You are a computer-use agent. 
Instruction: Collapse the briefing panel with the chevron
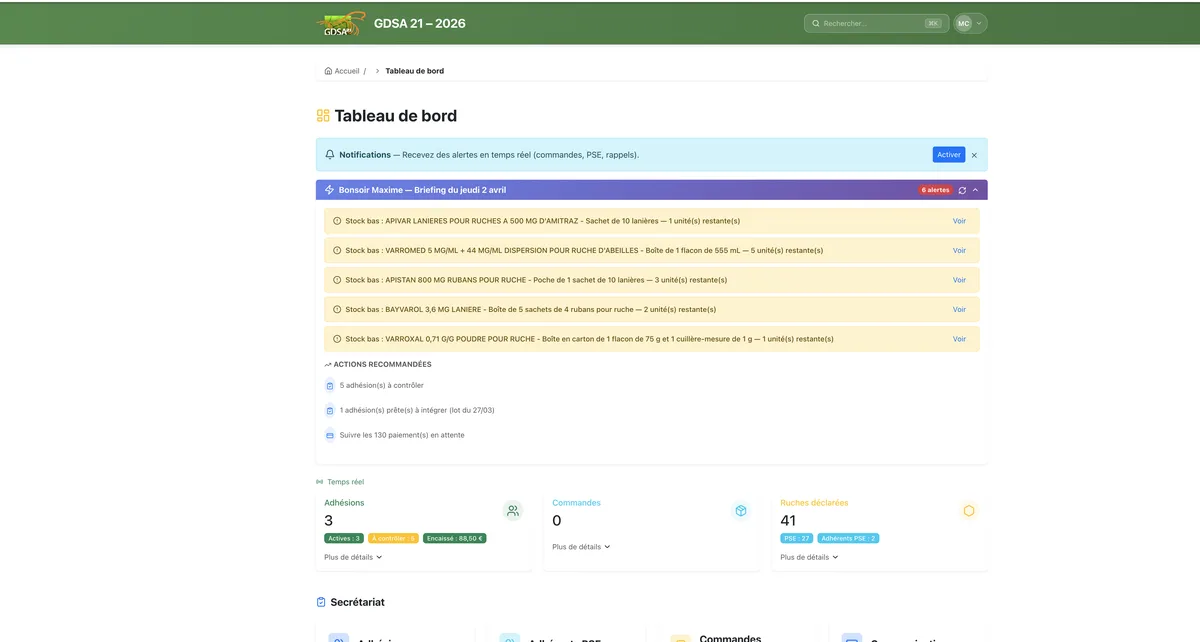click(x=976, y=188)
